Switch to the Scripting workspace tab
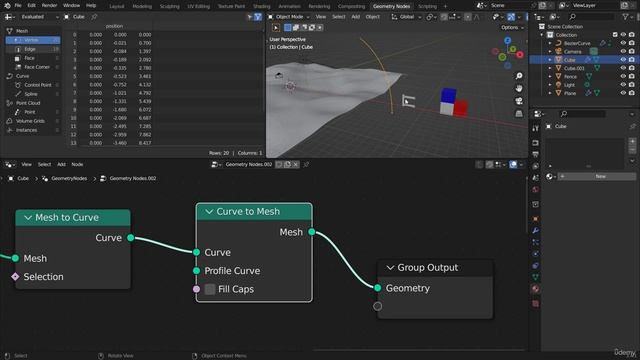 pyautogui.click(x=427, y=6)
